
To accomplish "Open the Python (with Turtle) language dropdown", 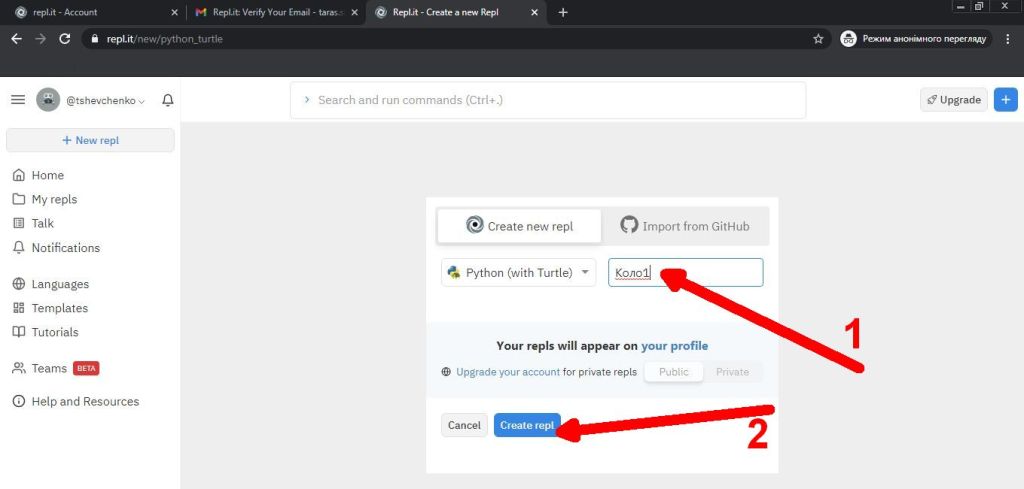I will tap(519, 272).
